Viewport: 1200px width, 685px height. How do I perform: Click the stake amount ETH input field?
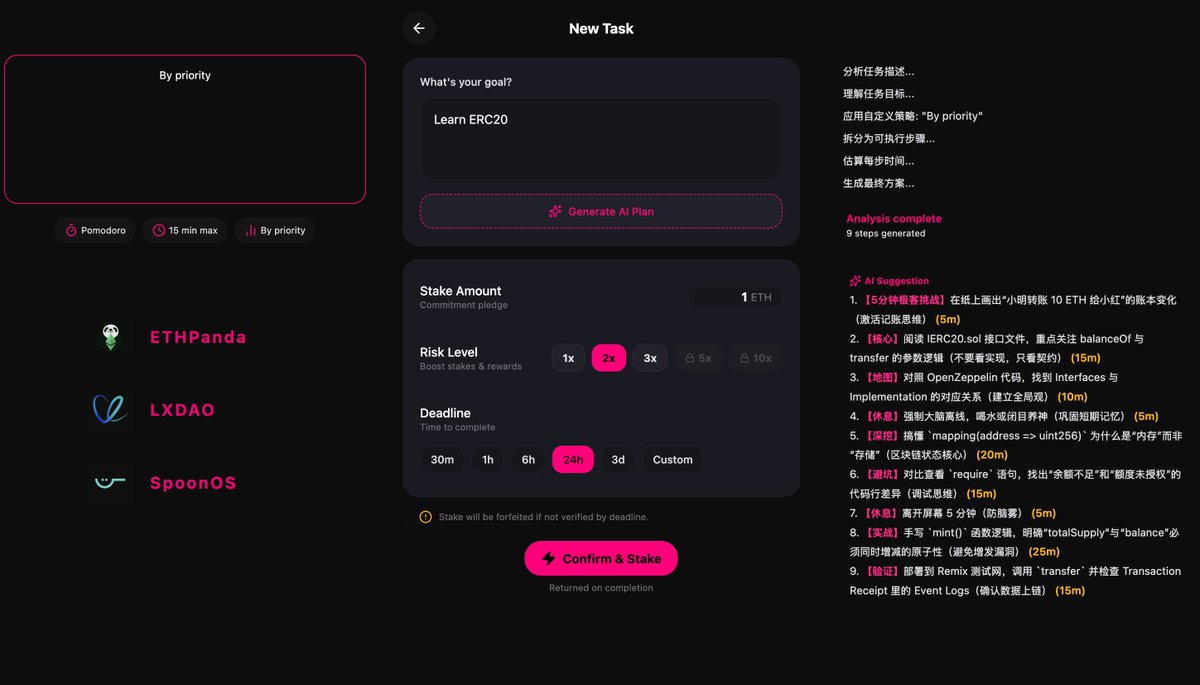click(735, 297)
